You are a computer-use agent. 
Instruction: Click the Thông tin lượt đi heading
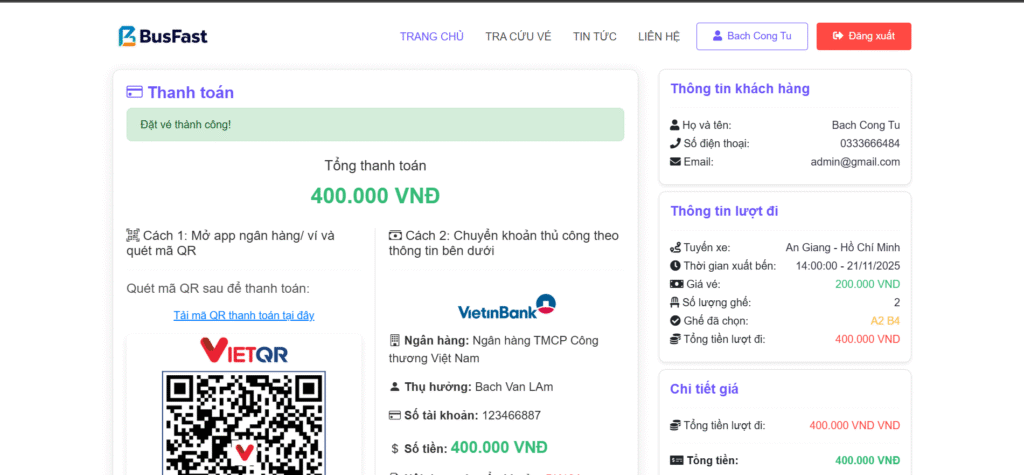pos(724,211)
